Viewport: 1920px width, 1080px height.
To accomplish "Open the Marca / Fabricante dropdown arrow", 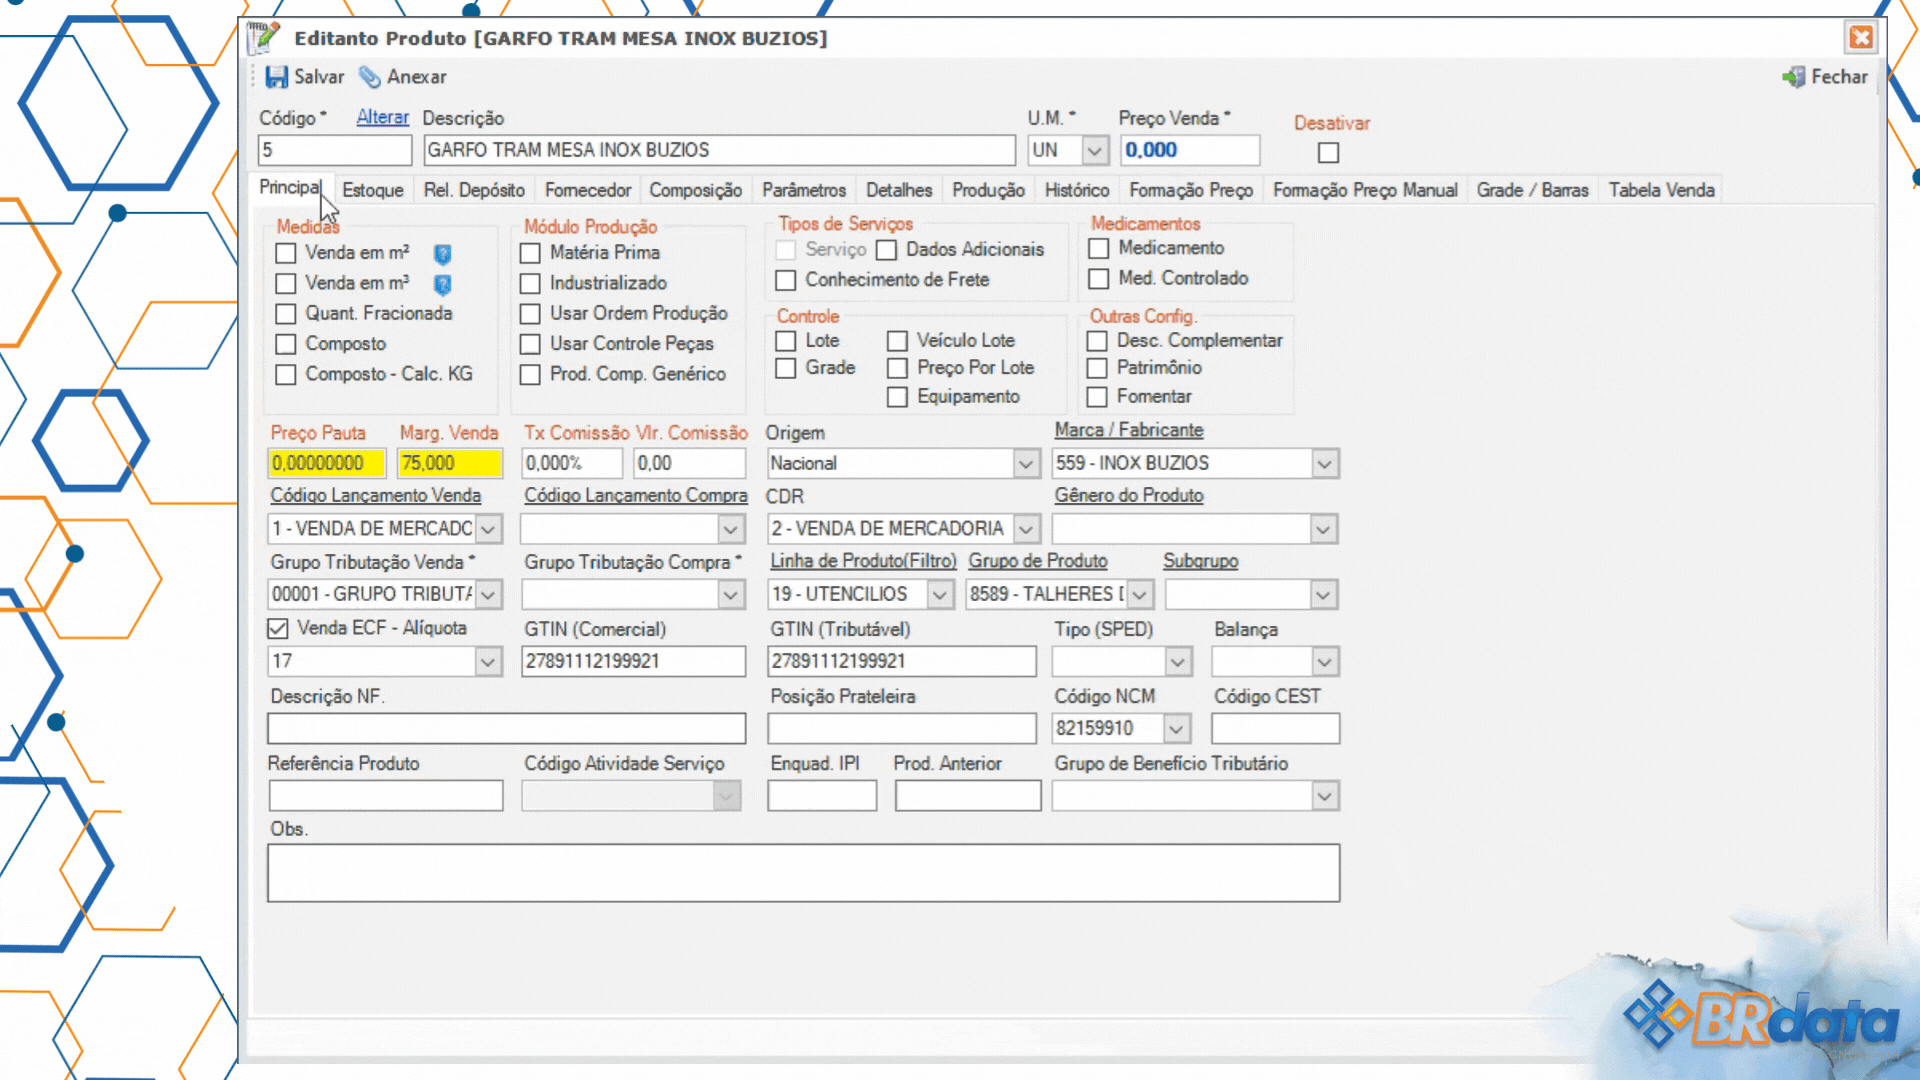I will 1324,464.
